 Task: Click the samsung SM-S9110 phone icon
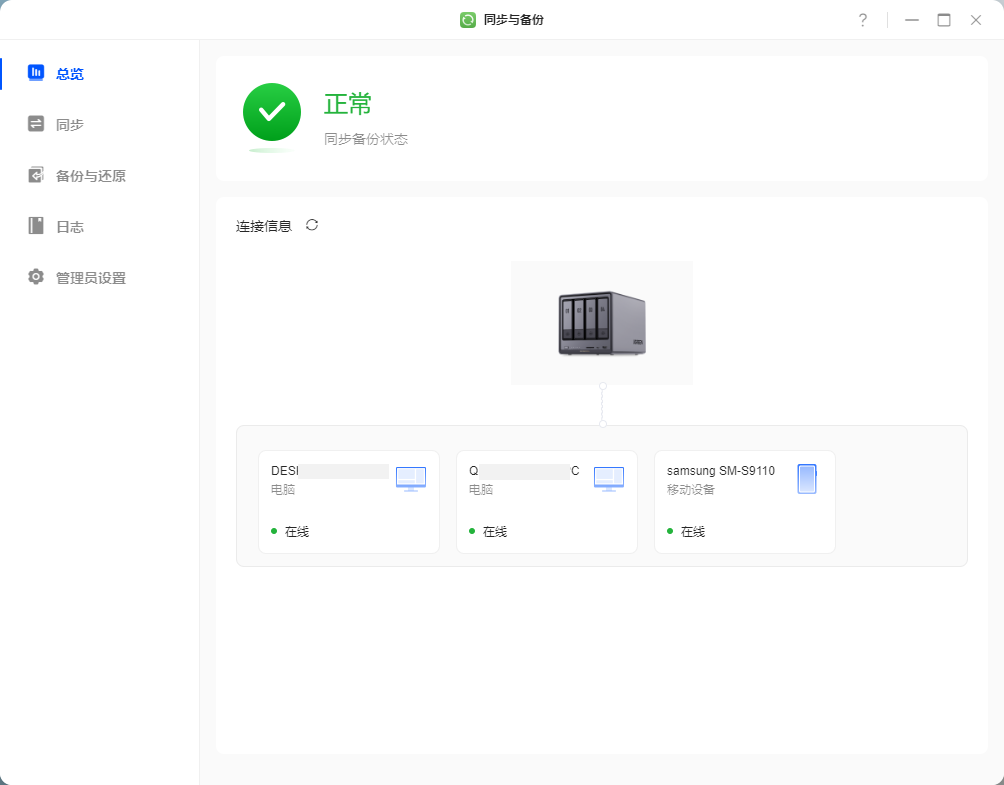pos(807,479)
